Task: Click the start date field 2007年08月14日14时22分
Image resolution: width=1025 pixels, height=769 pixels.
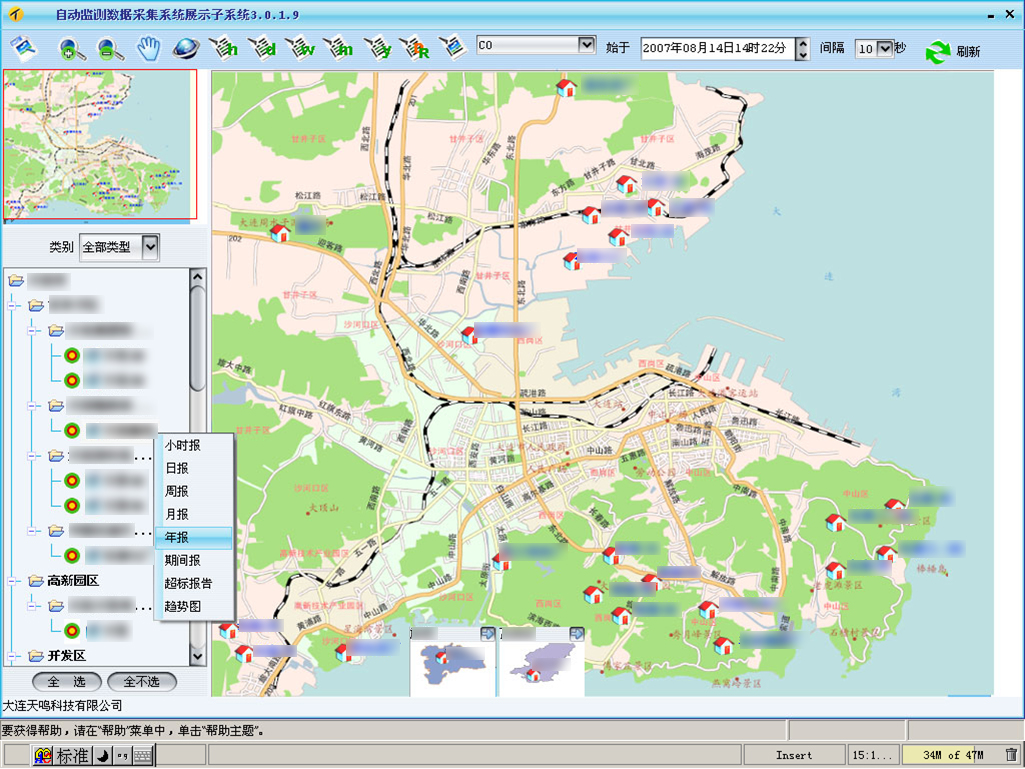Action: click(x=718, y=48)
